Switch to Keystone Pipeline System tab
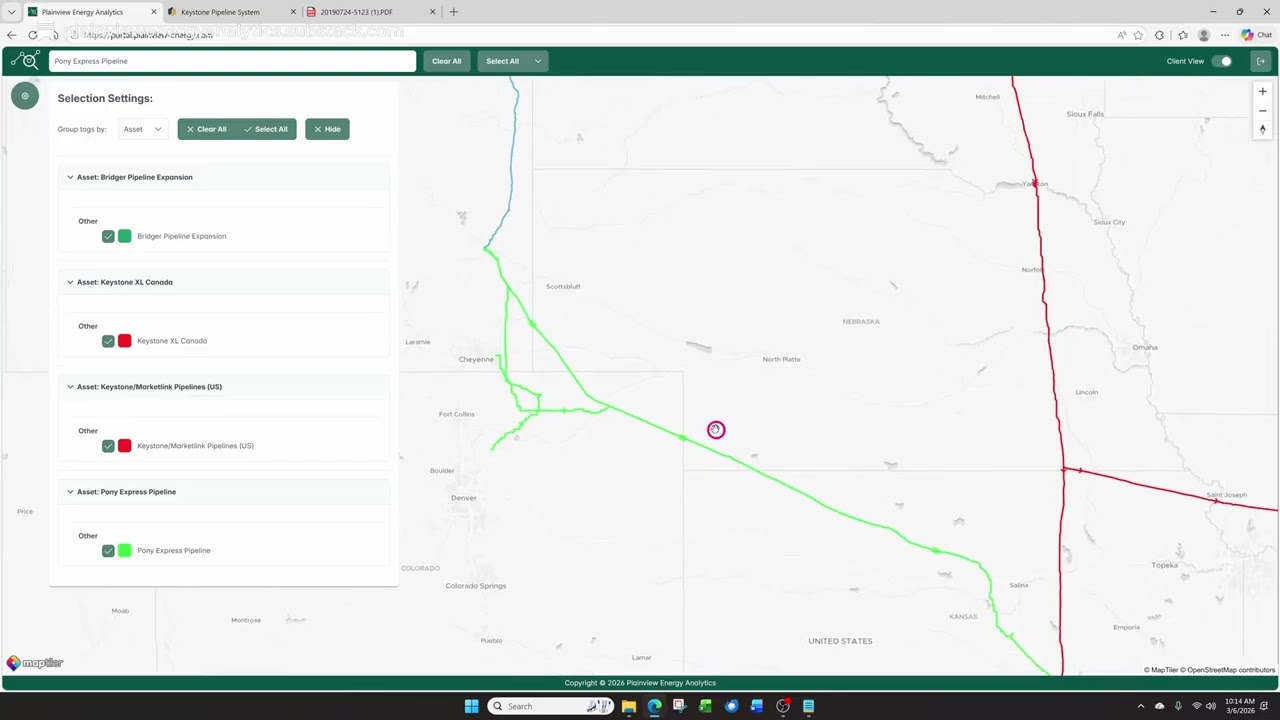This screenshot has height=720, width=1280. pos(230,12)
